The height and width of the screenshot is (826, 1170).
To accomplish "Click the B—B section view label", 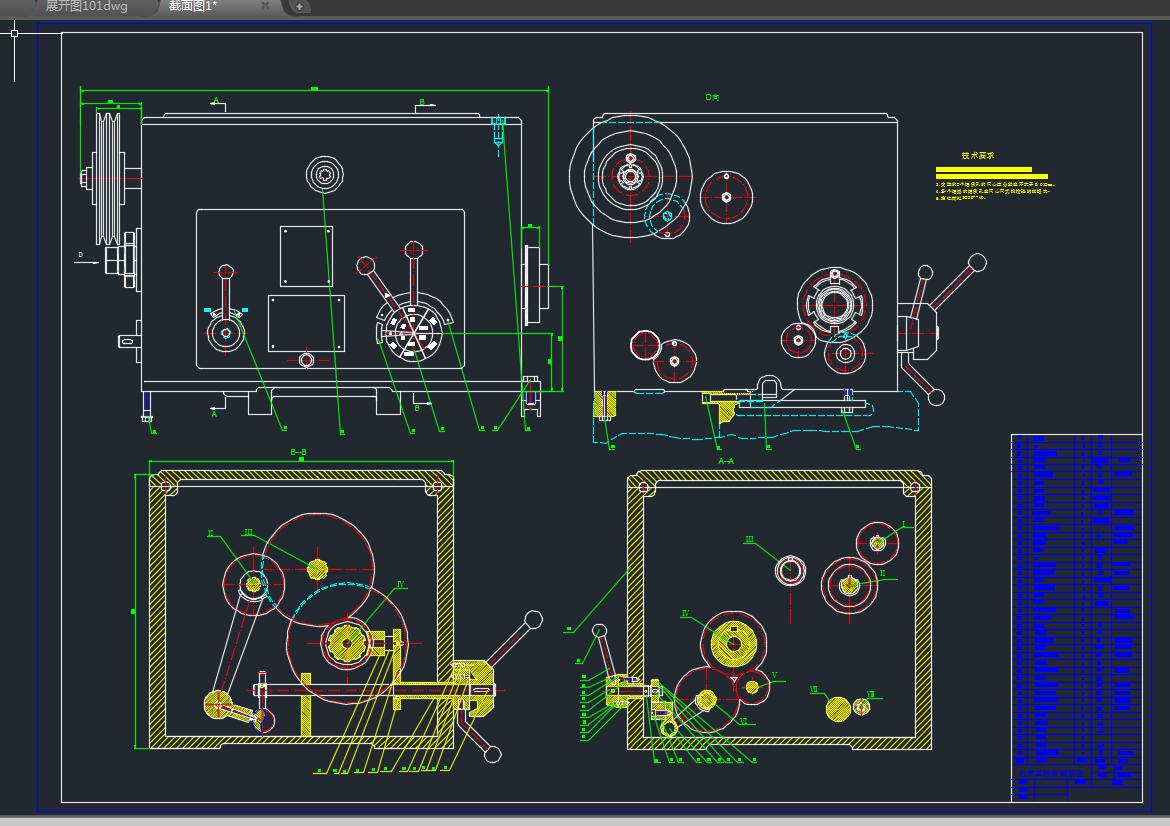I will coord(298,452).
